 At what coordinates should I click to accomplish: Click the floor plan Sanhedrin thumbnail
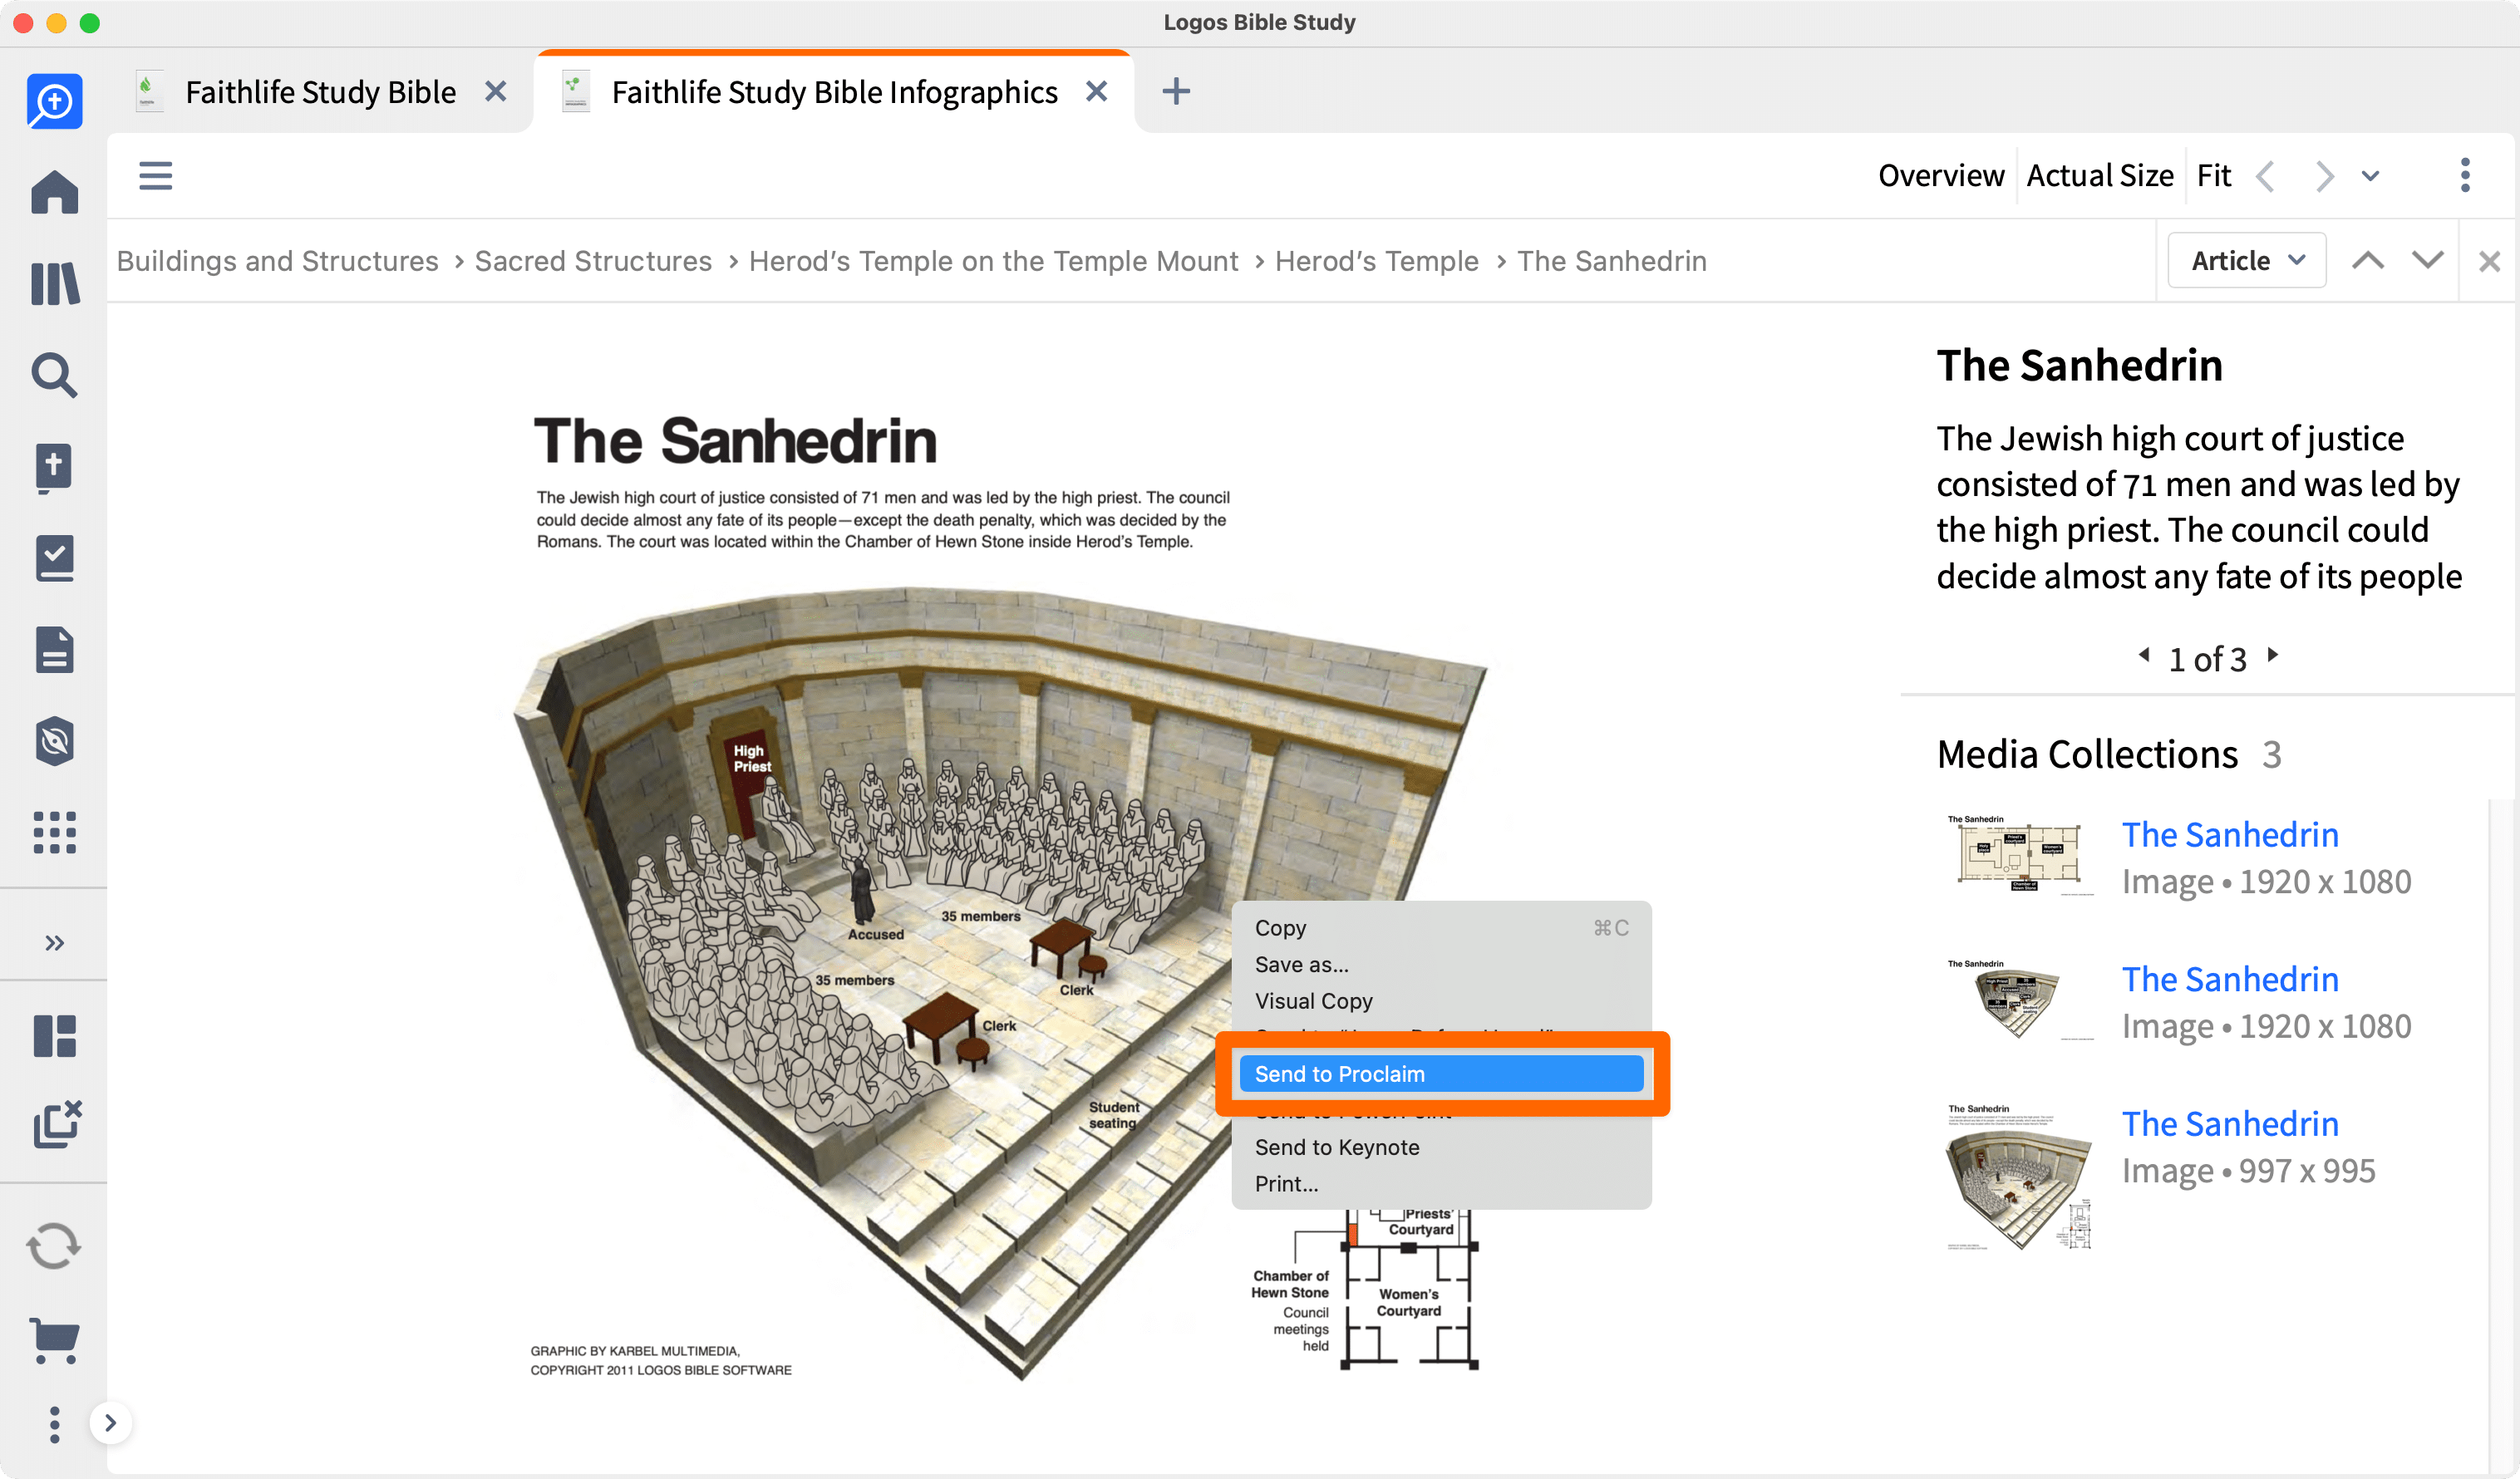click(2019, 856)
